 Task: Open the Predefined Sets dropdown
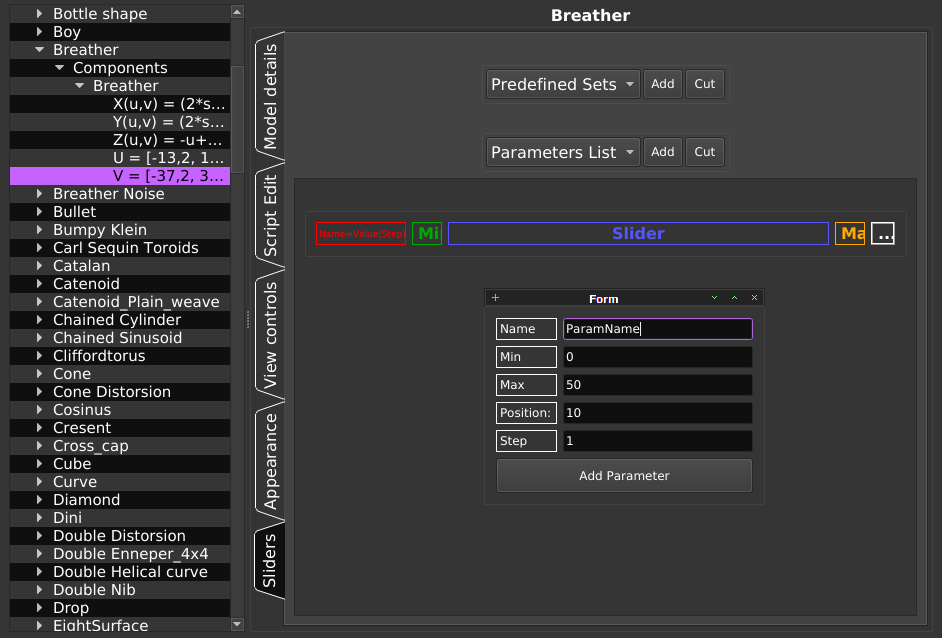(563, 84)
